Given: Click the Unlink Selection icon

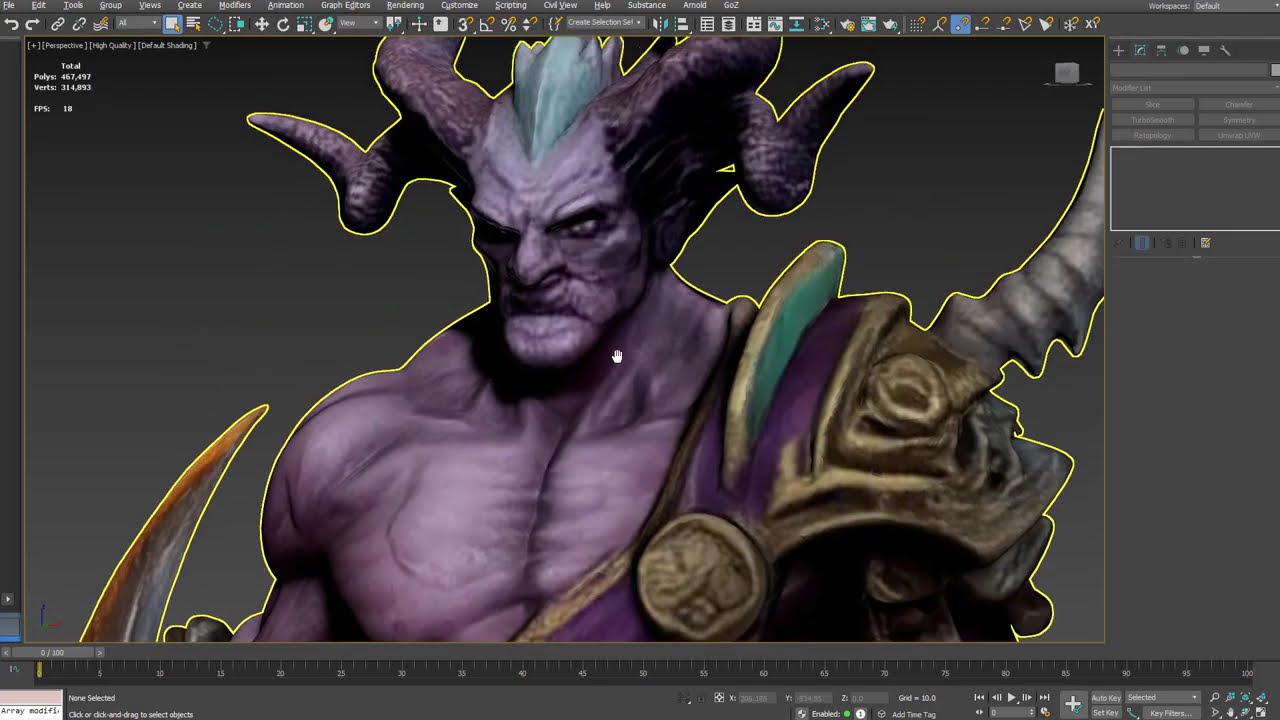Looking at the screenshot, I should point(79,24).
